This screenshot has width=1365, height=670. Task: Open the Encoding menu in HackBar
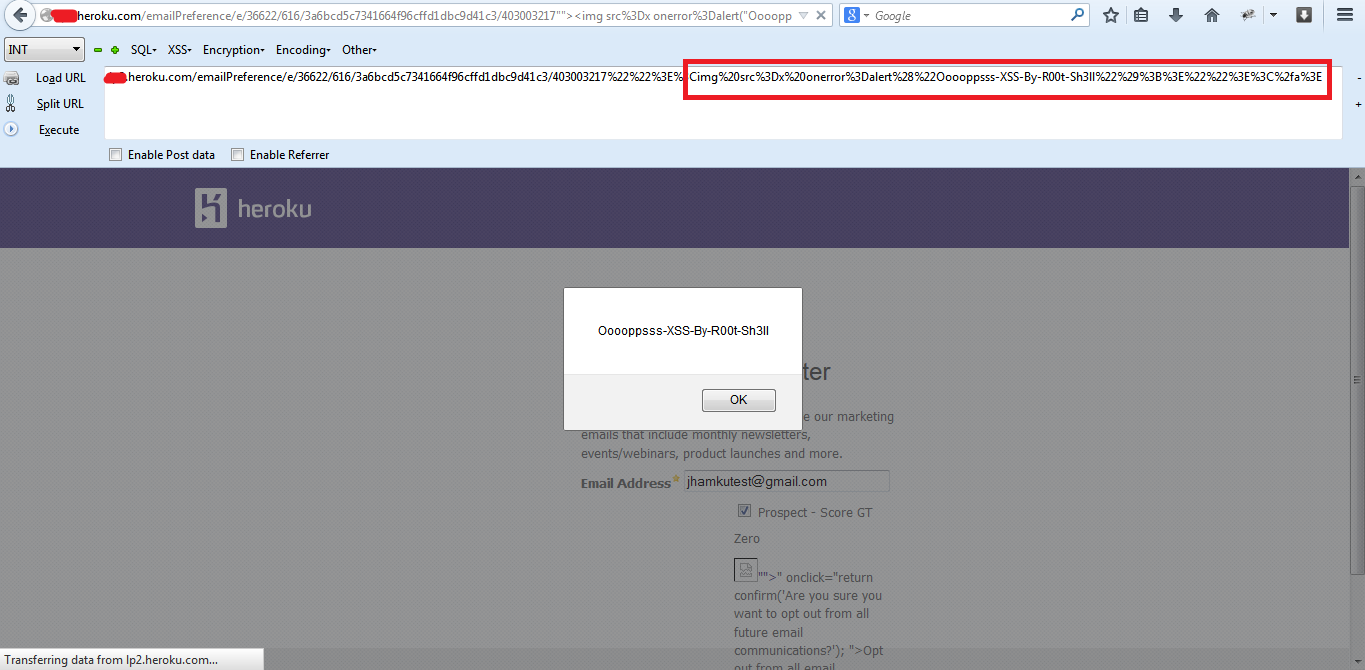(303, 50)
